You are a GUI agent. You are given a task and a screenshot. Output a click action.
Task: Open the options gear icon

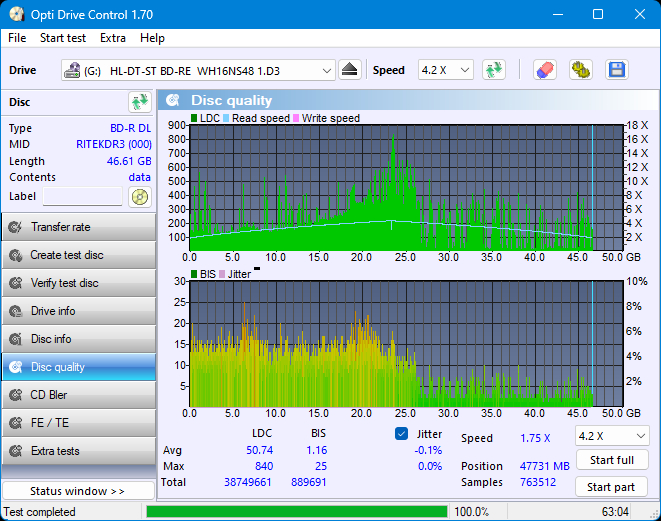tap(581, 70)
